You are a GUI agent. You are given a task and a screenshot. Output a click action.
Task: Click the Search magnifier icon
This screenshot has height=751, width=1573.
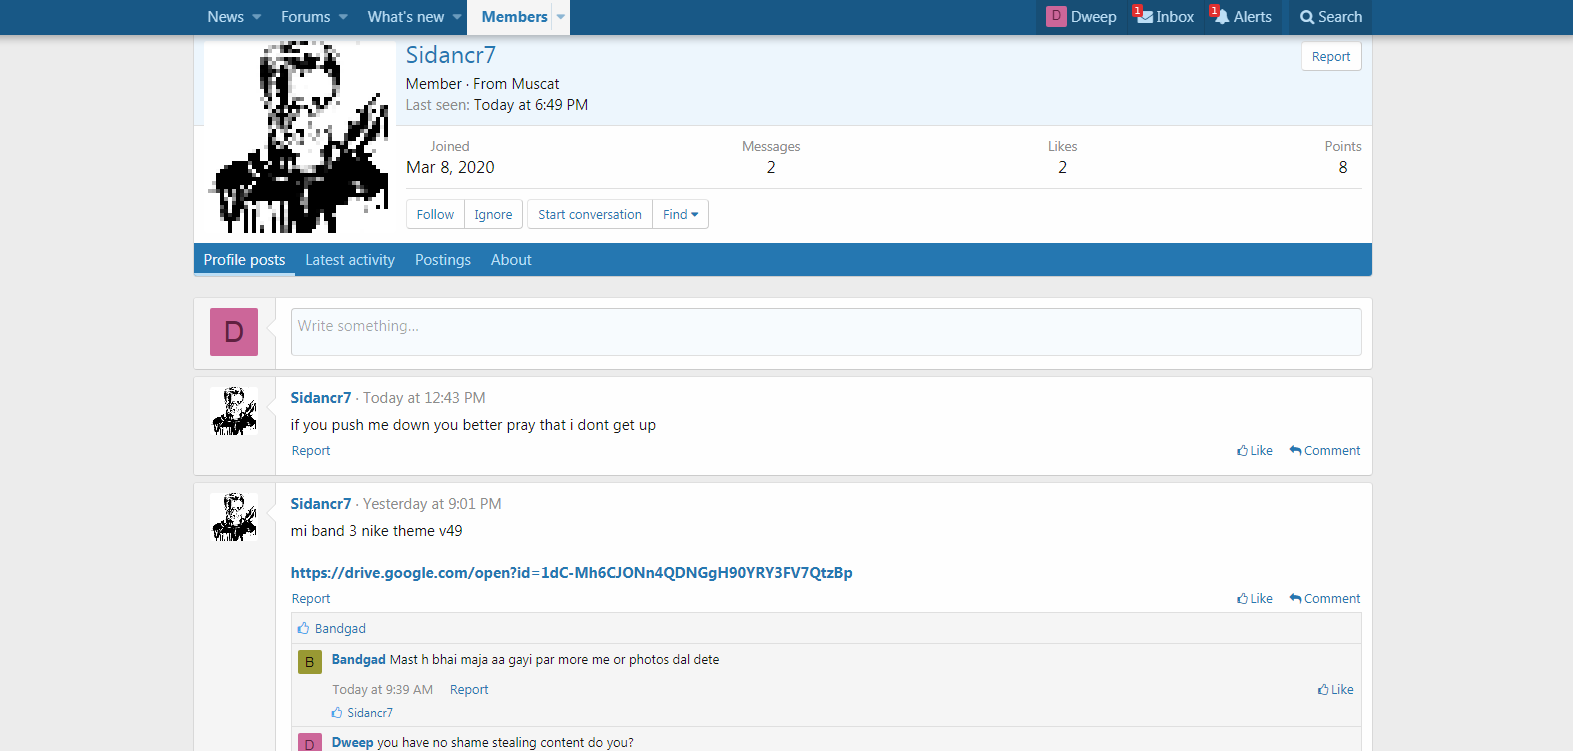point(1306,17)
